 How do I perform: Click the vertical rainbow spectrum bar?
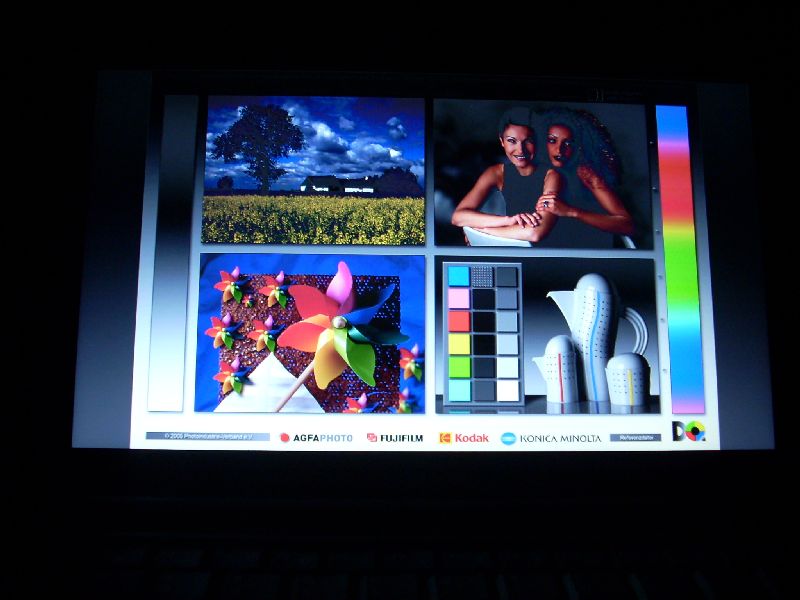point(680,259)
